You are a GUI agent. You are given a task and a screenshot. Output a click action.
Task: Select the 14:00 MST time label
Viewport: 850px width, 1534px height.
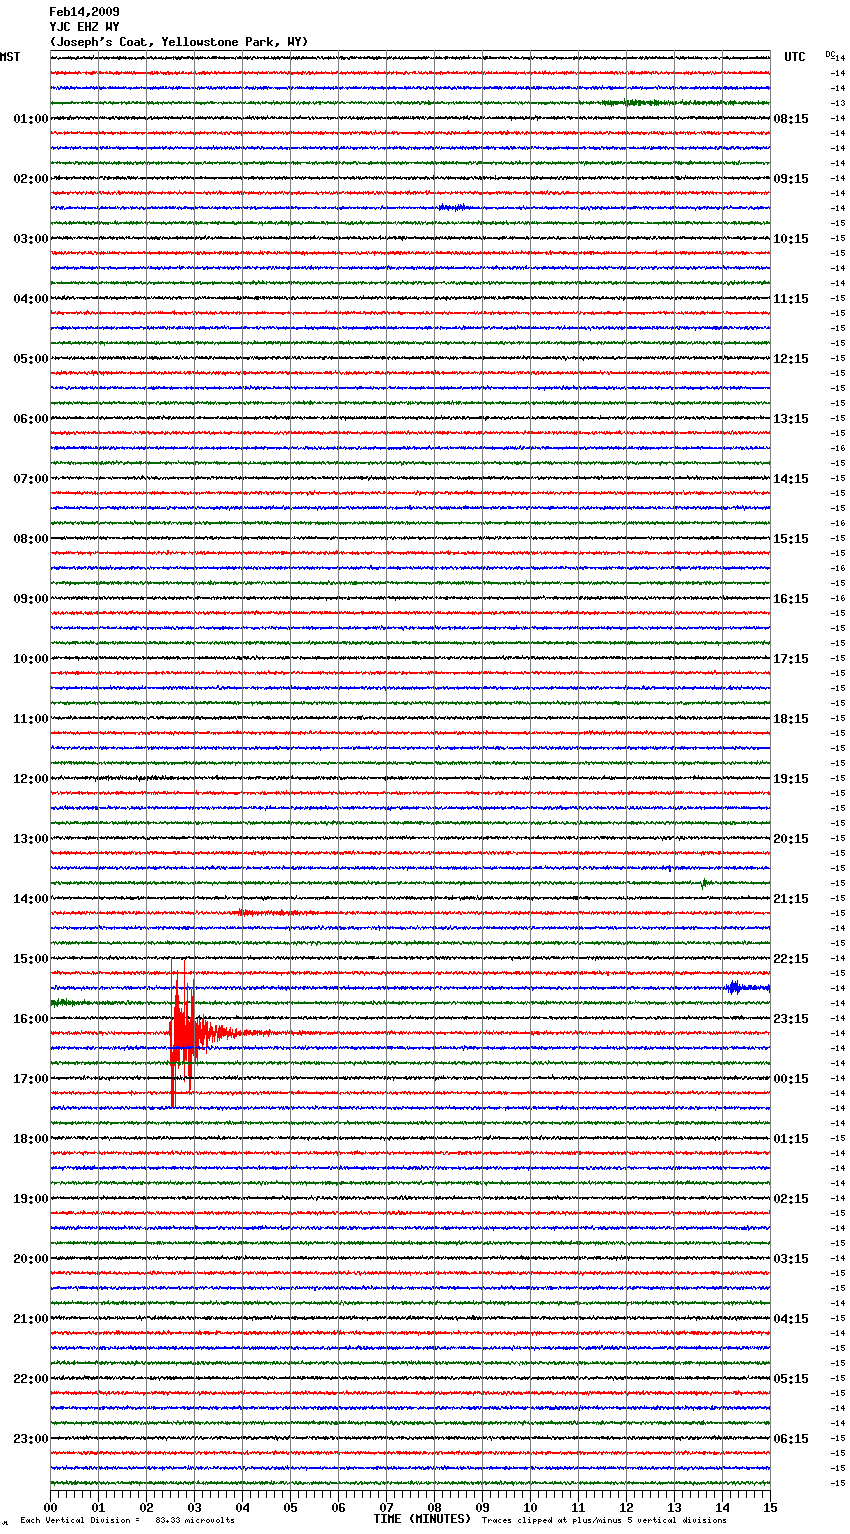coord(30,899)
